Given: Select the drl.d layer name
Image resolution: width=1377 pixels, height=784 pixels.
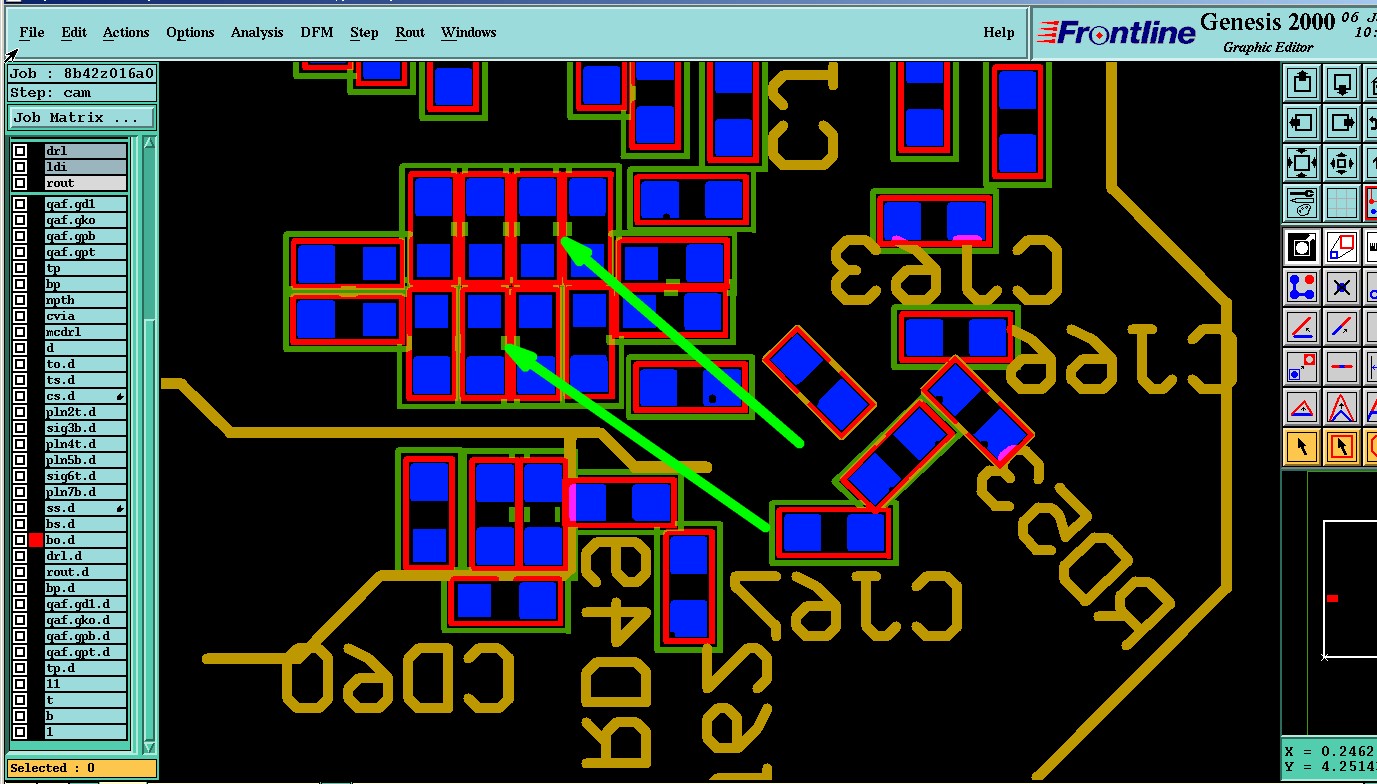Looking at the screenshot, I should point(85,556).
